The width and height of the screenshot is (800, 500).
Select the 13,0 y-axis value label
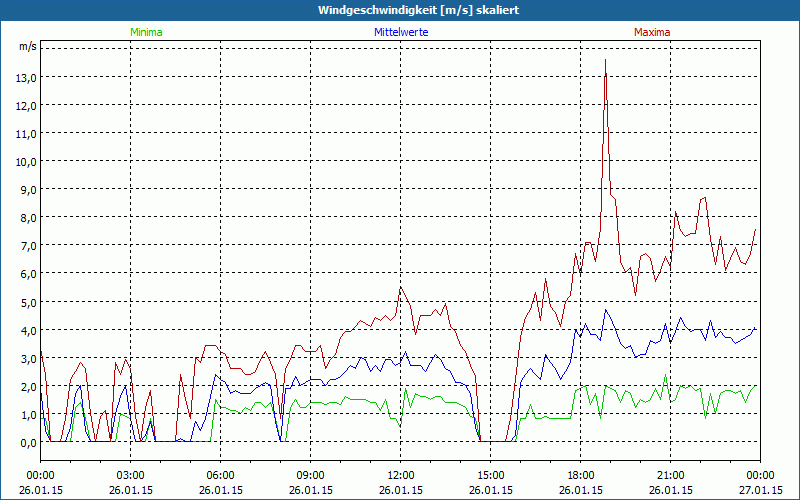click(x=24, y=77)
